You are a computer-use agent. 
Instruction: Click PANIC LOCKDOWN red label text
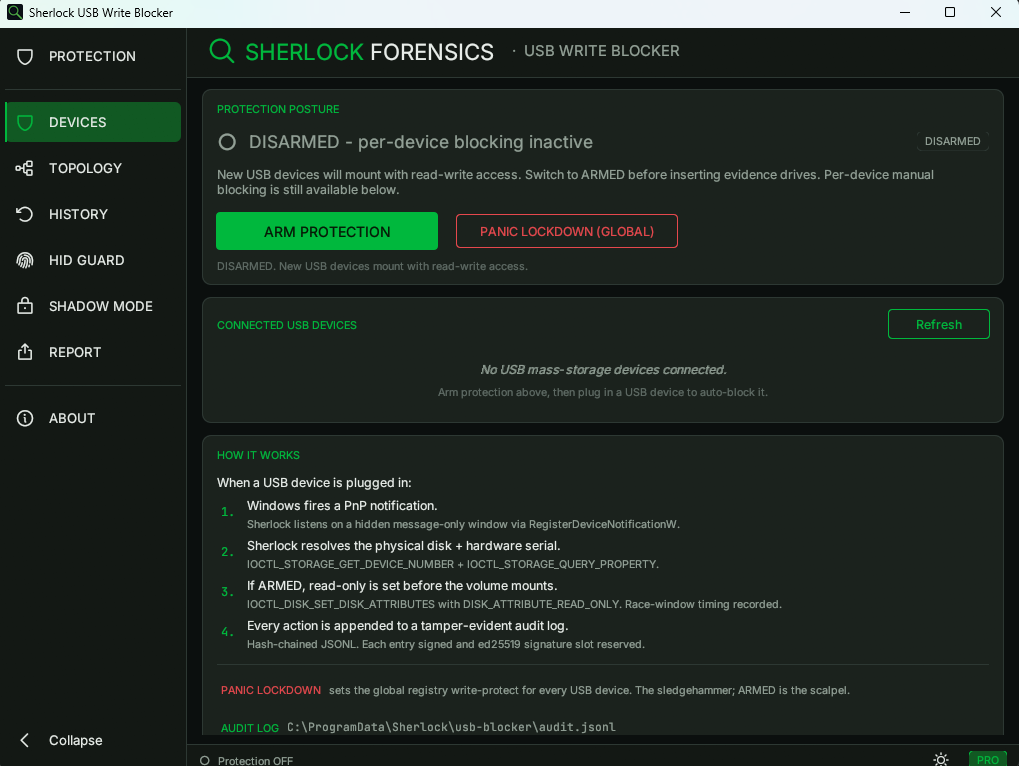tap(270, 690)
